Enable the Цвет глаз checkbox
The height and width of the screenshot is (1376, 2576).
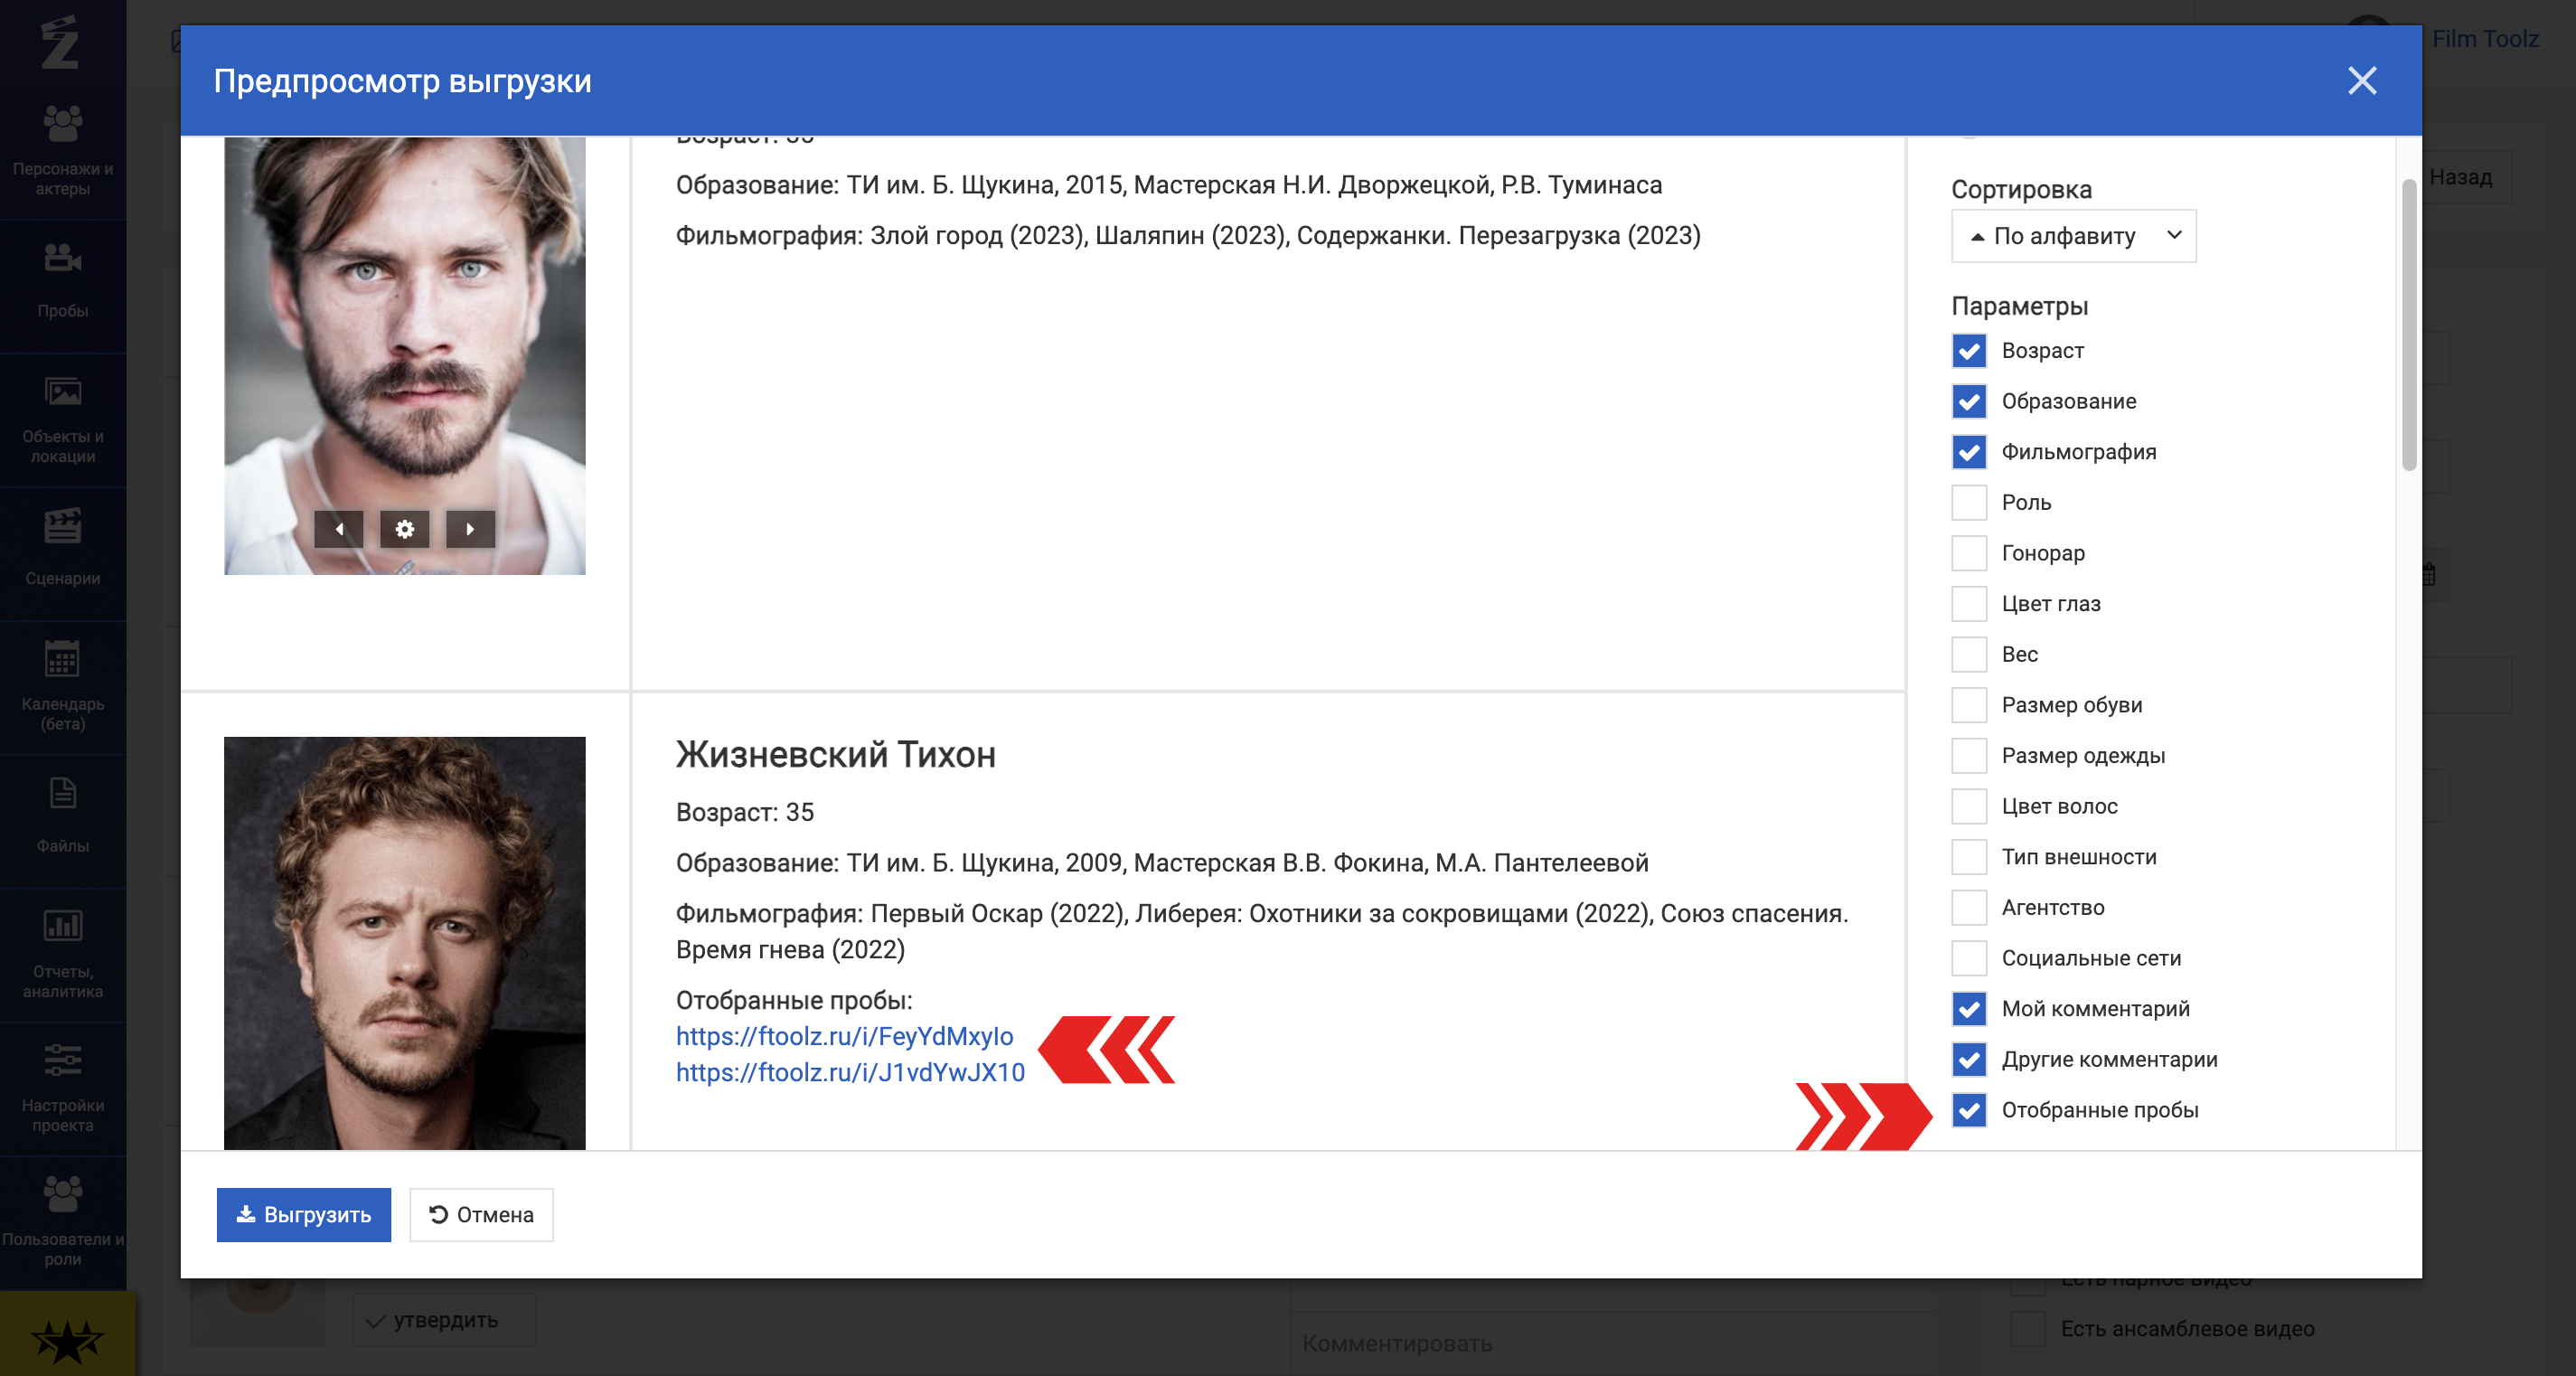[1969, 604]
